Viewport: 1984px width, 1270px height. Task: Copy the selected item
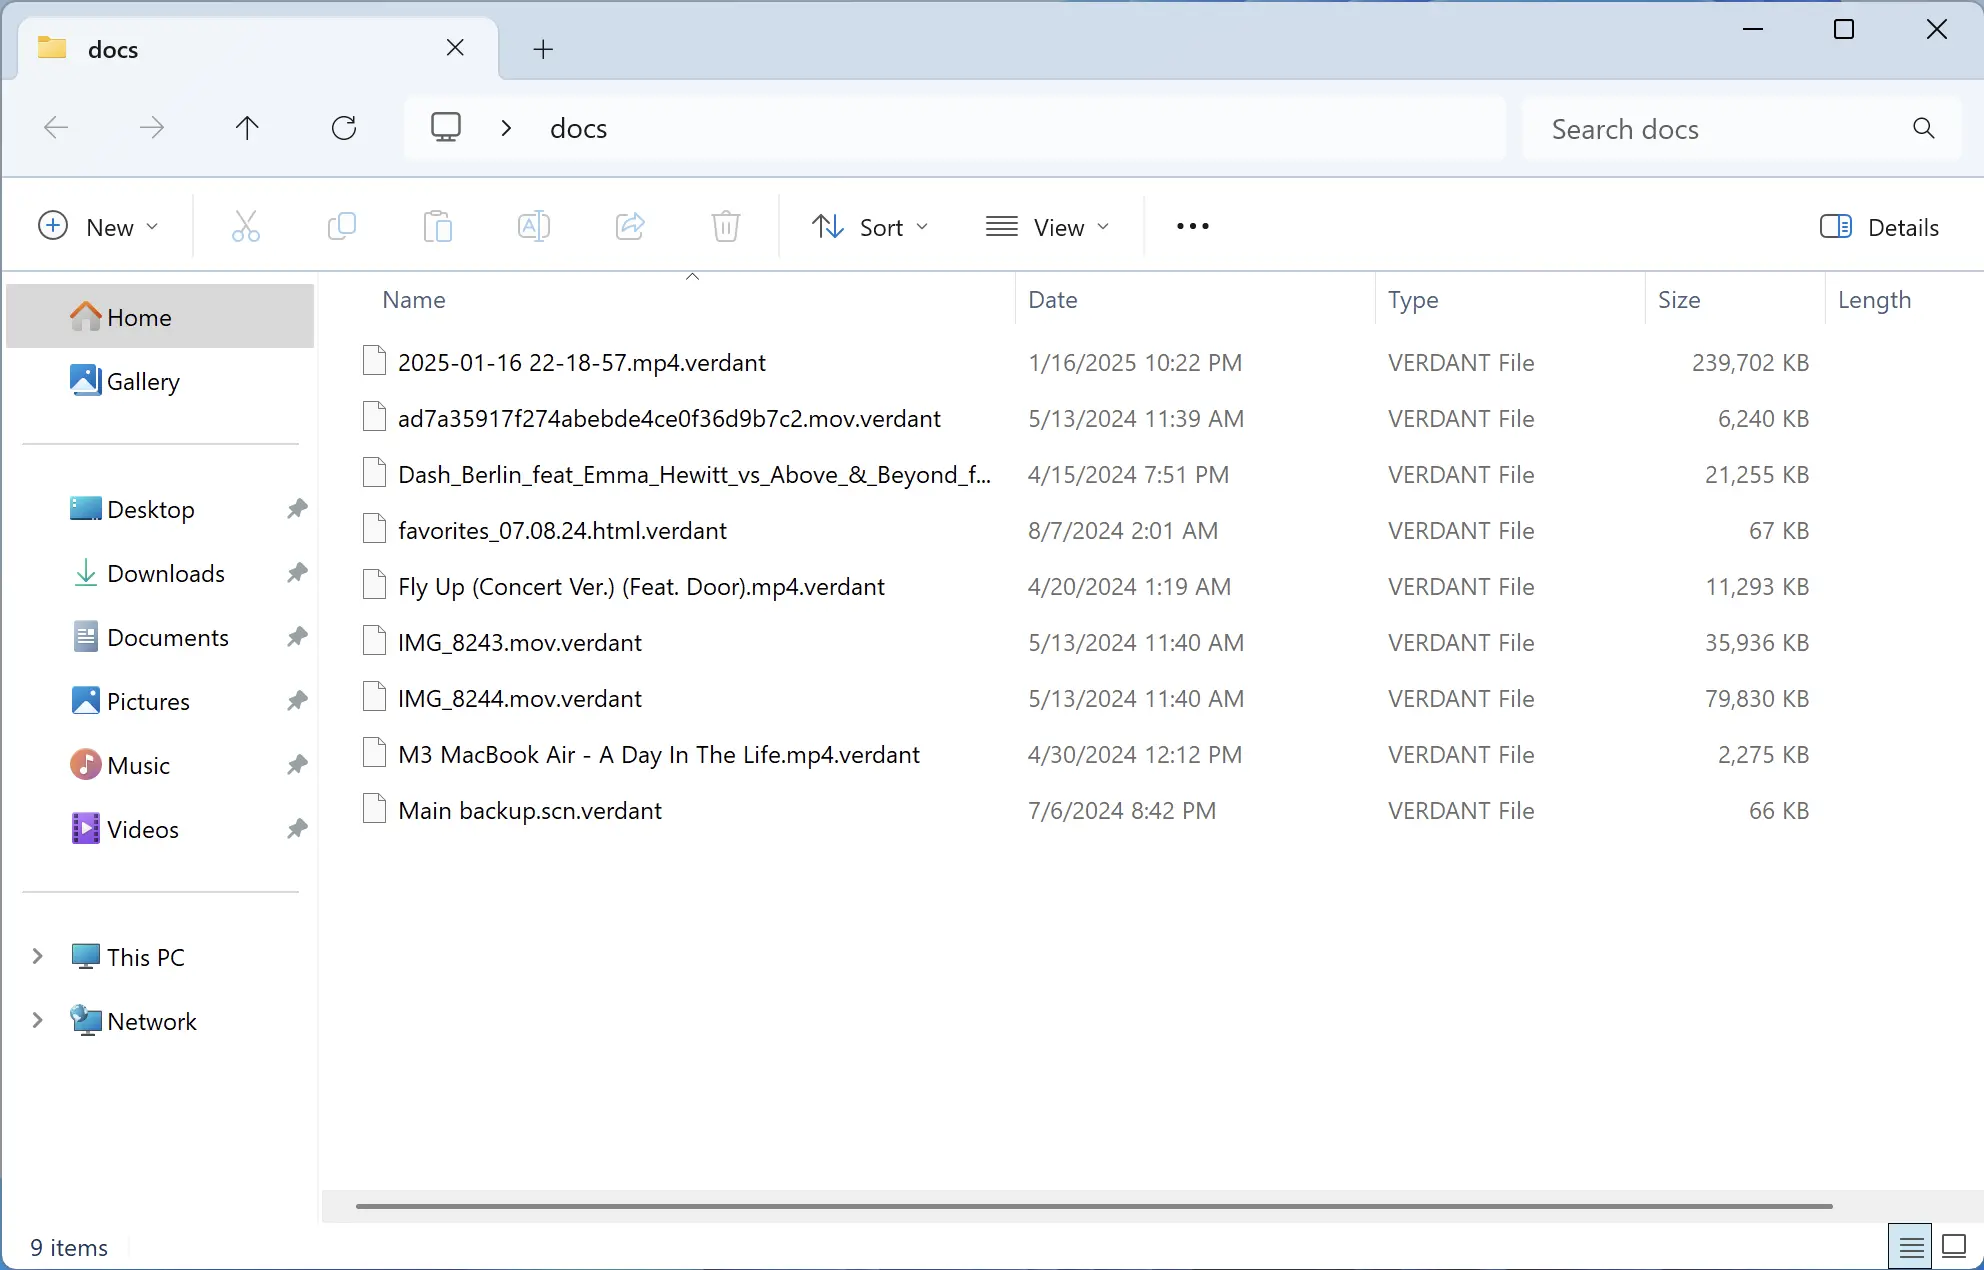click(341, 226)
